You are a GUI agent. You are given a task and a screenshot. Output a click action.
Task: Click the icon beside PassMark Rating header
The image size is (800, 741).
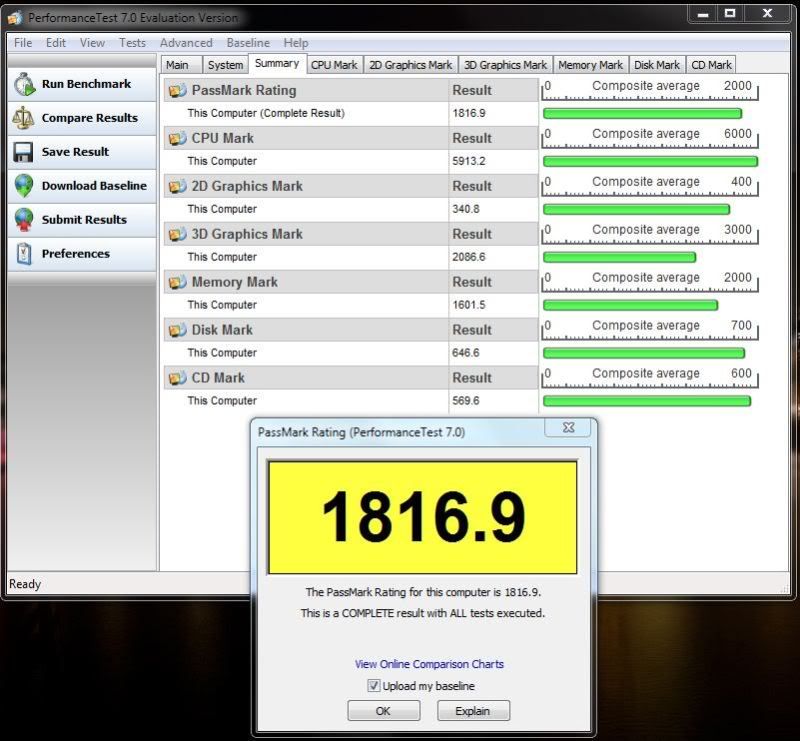point(178,91)
